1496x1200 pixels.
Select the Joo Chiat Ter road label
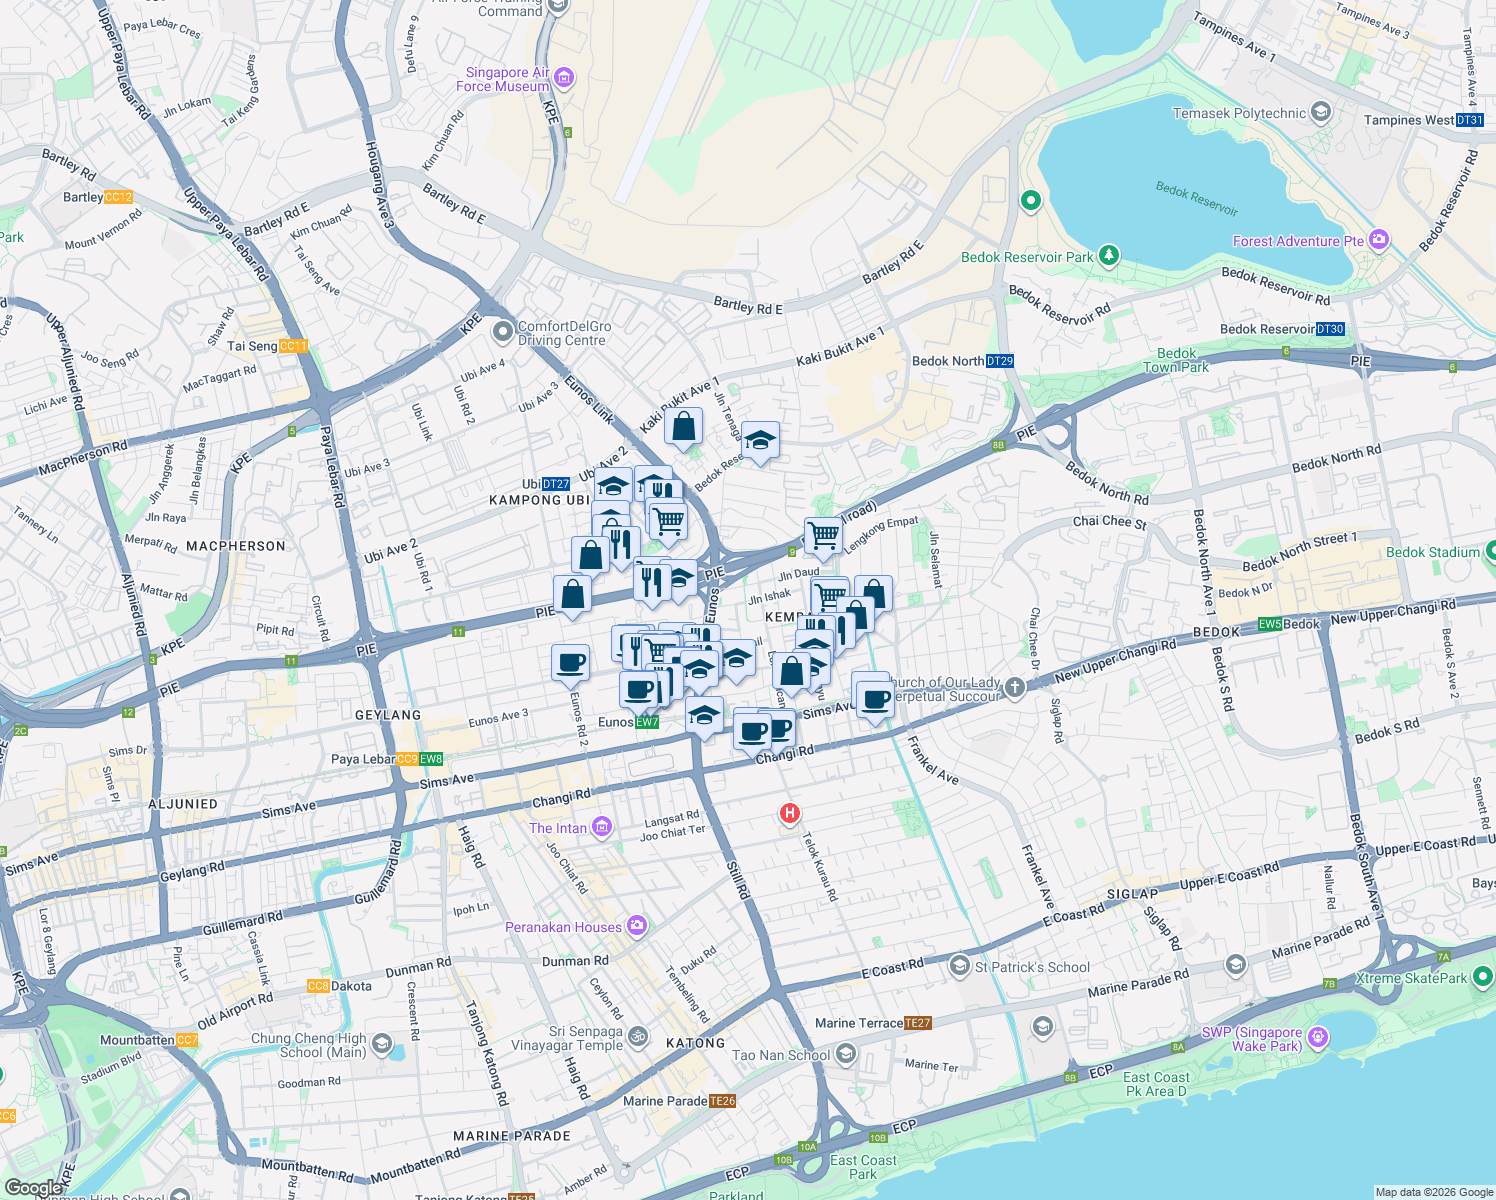tap(673, 833)
